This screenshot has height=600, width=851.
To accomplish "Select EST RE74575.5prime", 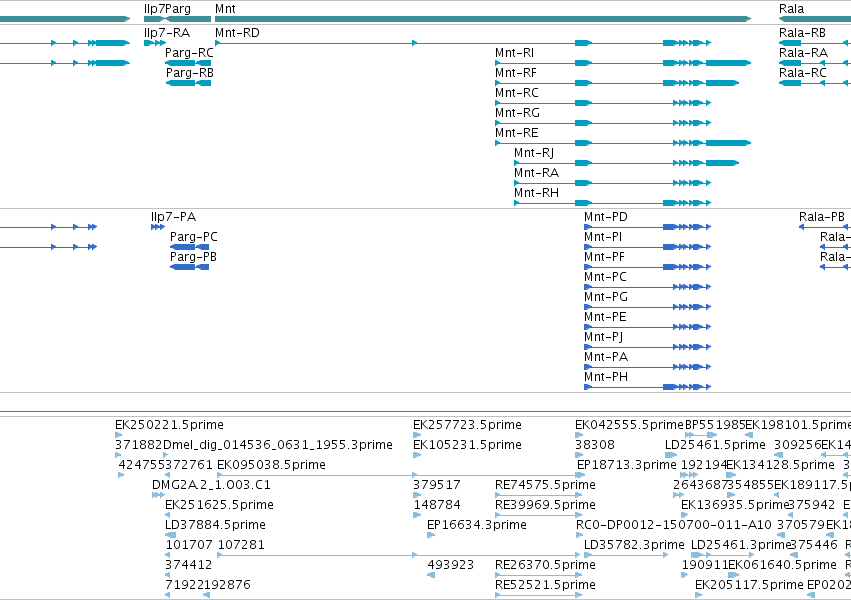I will pyautogui.click(x=545, y=485).
